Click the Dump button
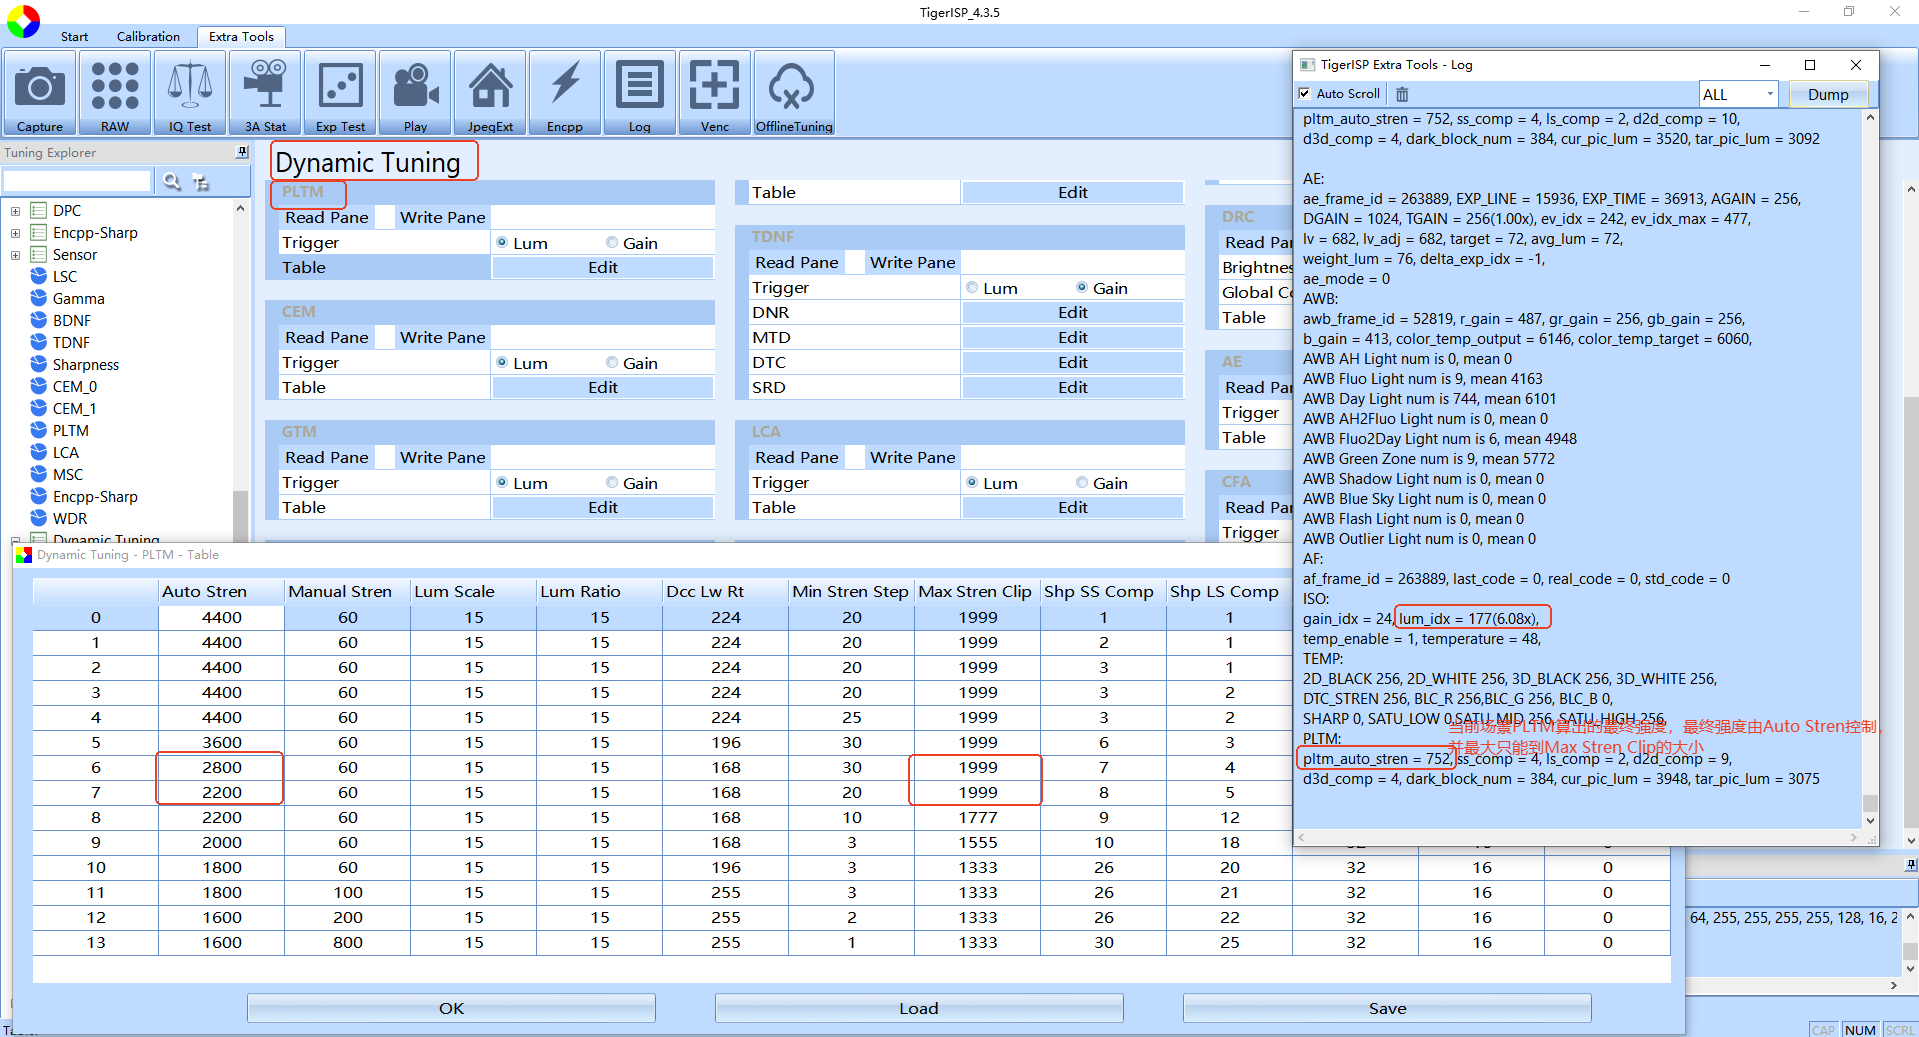1919x1037 pixels. [1827, 94]
